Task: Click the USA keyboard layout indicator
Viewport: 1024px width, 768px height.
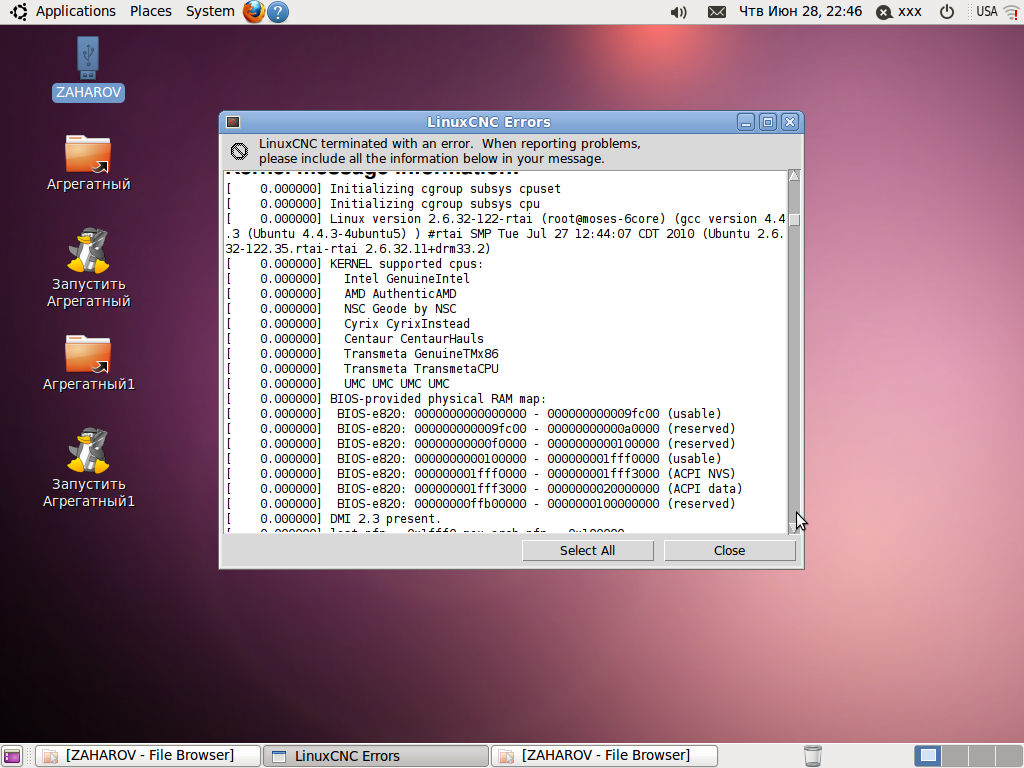Action: coord(986,12)
